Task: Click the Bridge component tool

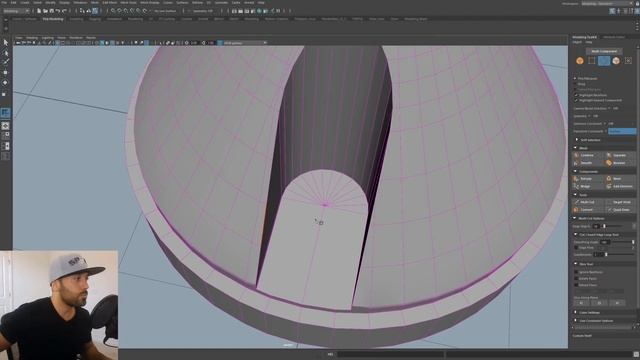Action: [588, 186]
